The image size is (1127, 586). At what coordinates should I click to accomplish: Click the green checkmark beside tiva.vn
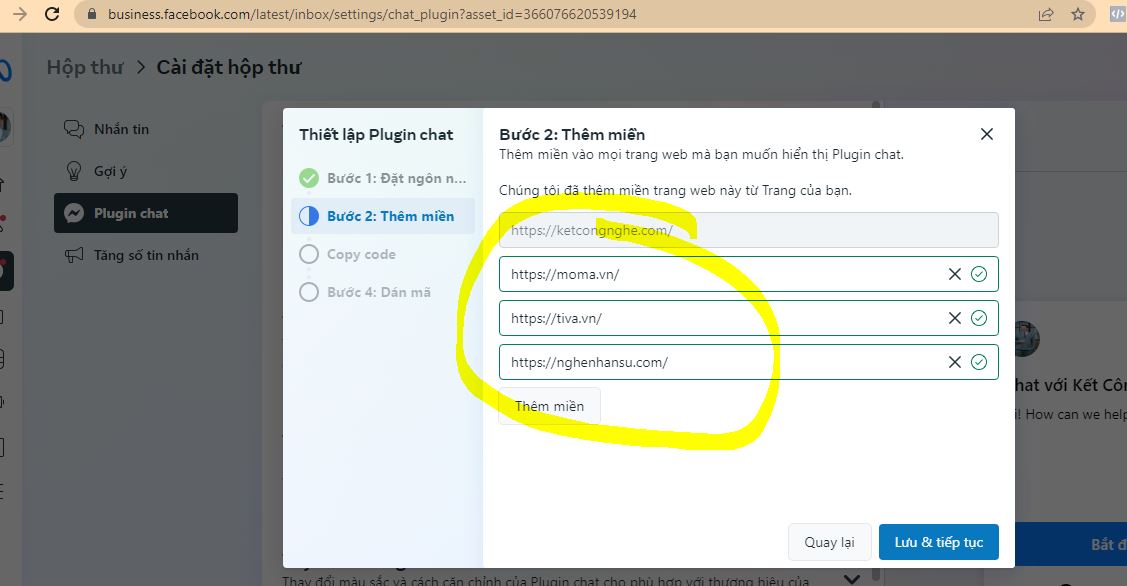point(979,318)
